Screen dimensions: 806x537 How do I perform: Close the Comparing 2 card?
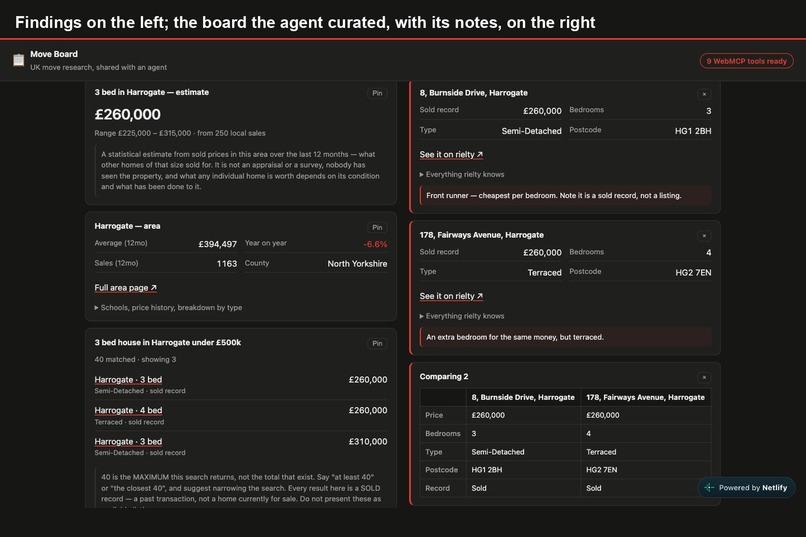(x=704, y=378)
